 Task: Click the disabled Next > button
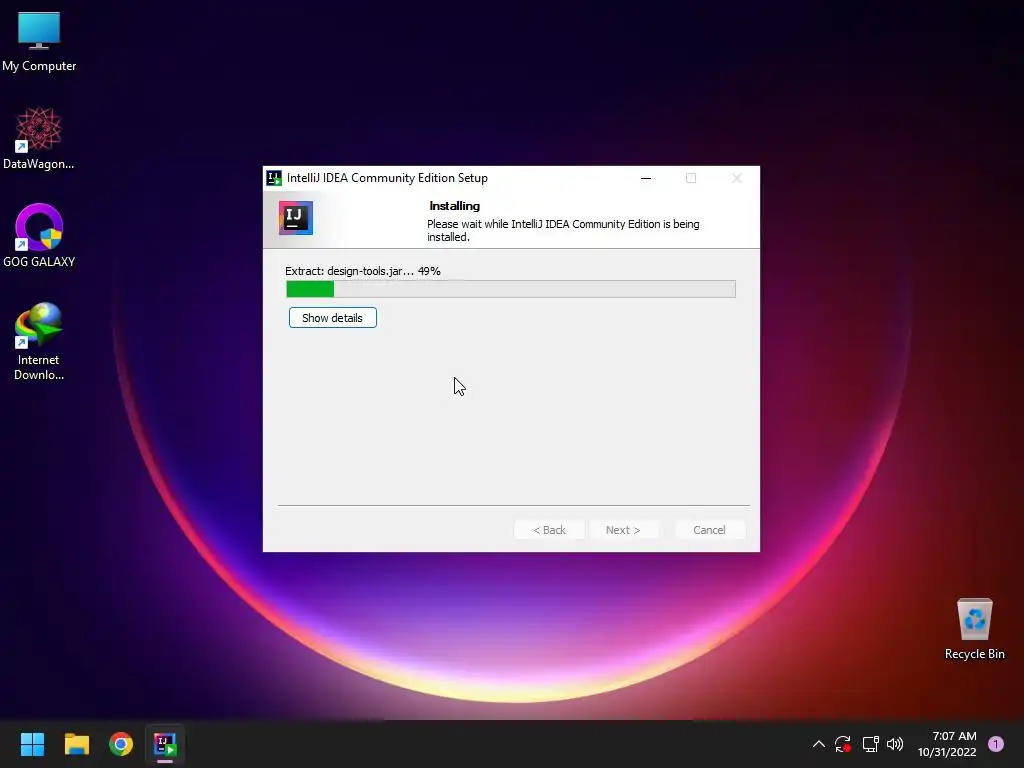[x=623, y=530]
